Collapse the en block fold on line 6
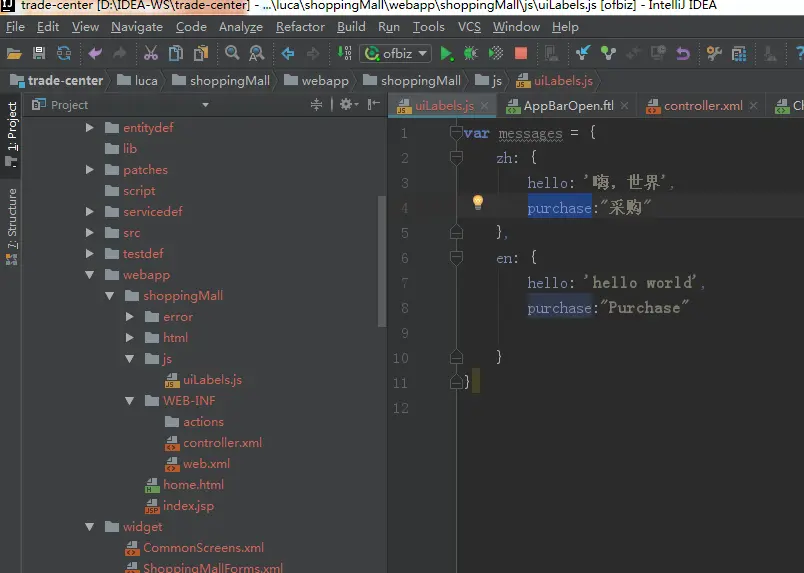The image size is (804, 573). pos(456,258)
